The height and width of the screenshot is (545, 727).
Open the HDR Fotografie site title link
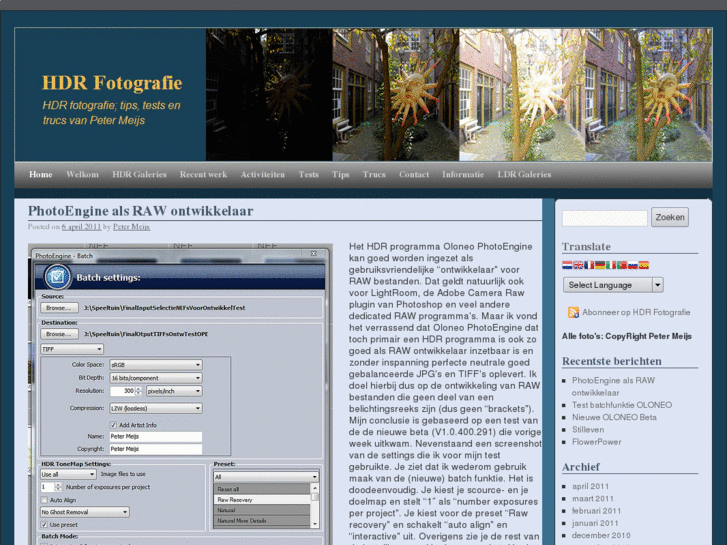tap(112, 83)
